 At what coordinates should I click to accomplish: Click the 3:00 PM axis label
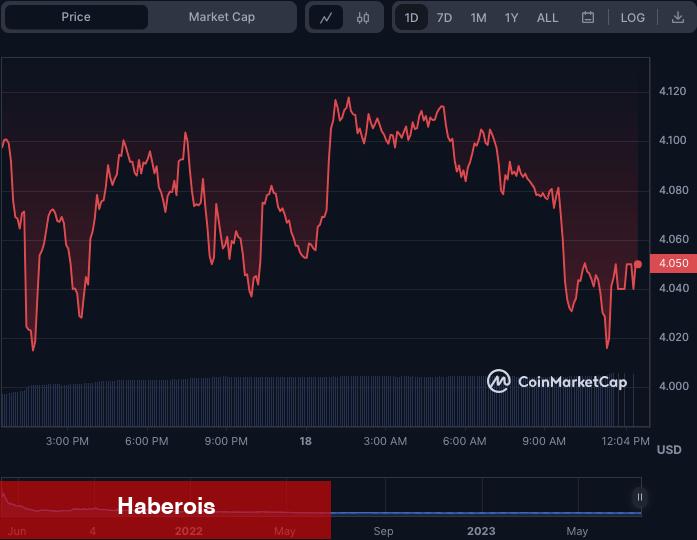tap(67, 441)
